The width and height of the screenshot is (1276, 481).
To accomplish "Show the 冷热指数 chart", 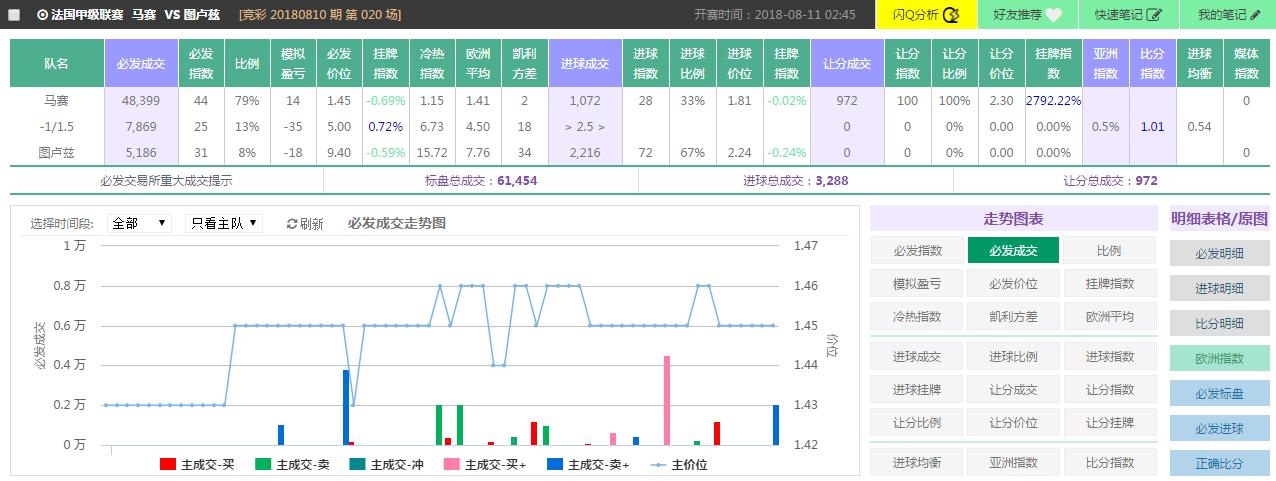I will pyautogui.click(x=917, y=316).
